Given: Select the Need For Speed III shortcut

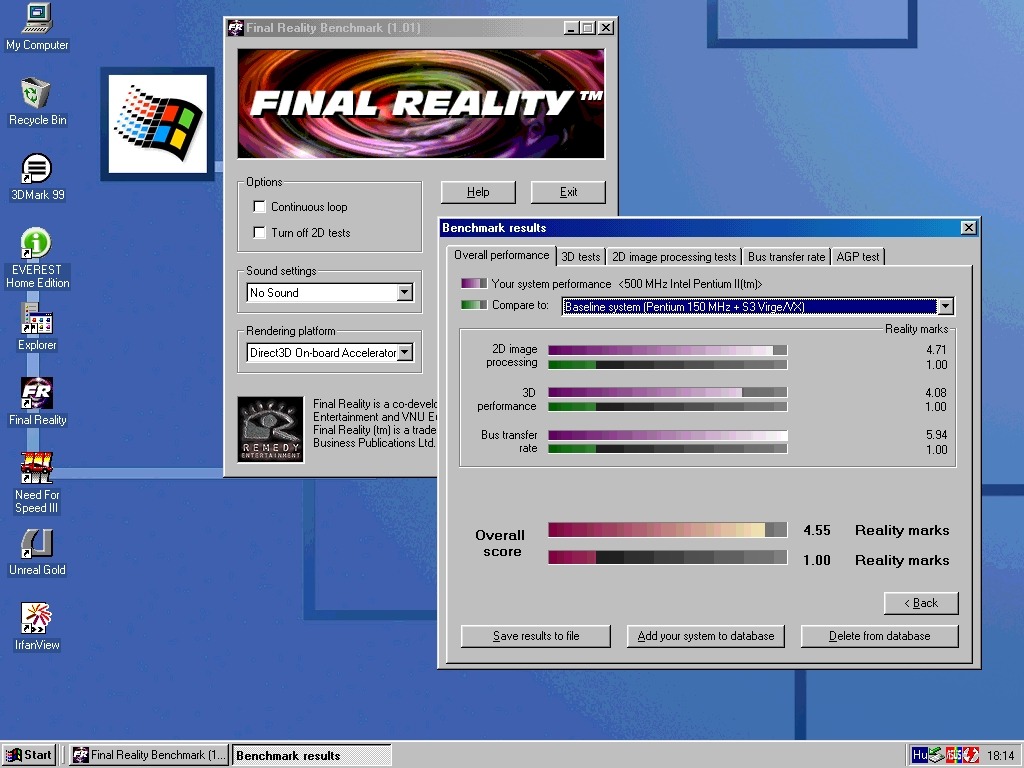Looking at the screenshot, I should click(x=37, y=483).
